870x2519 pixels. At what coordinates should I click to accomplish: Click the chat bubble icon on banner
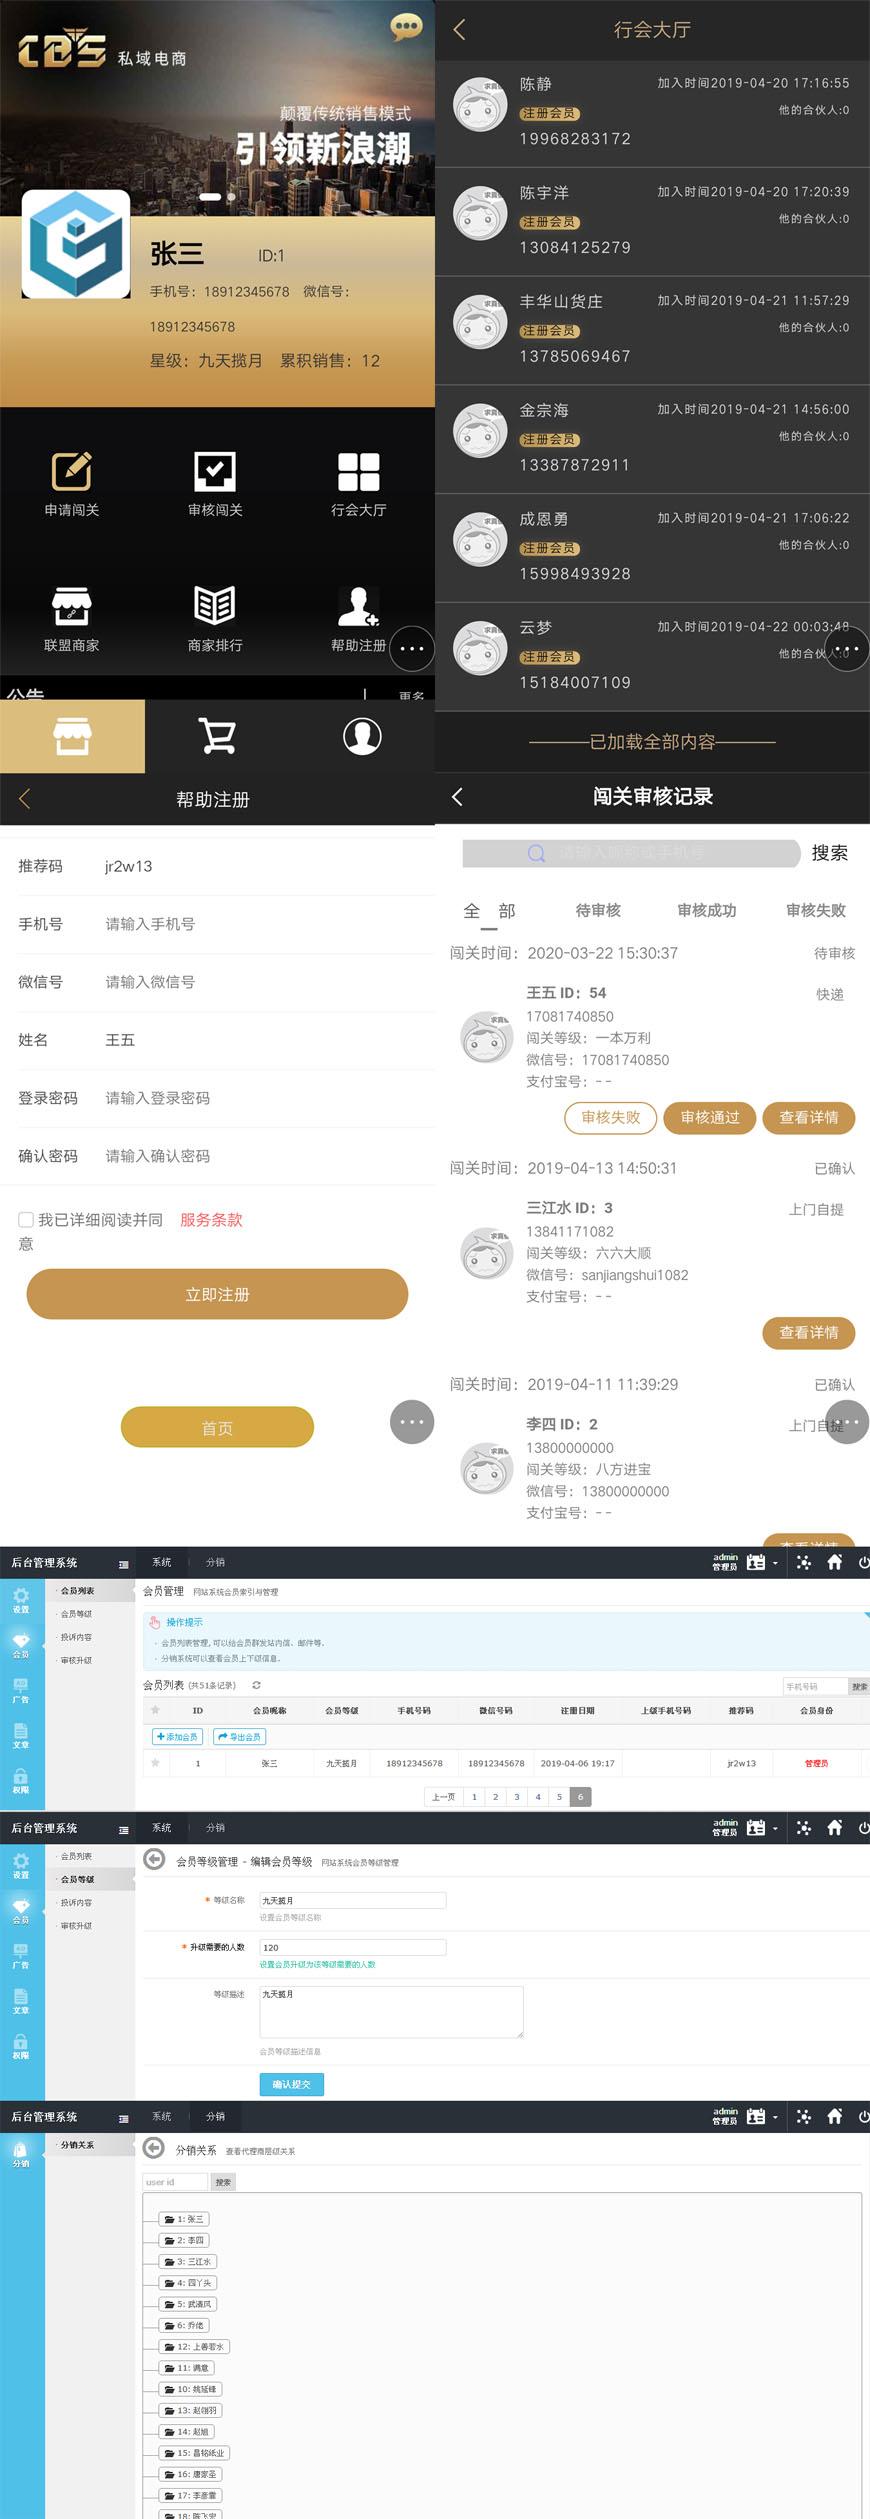406,27
